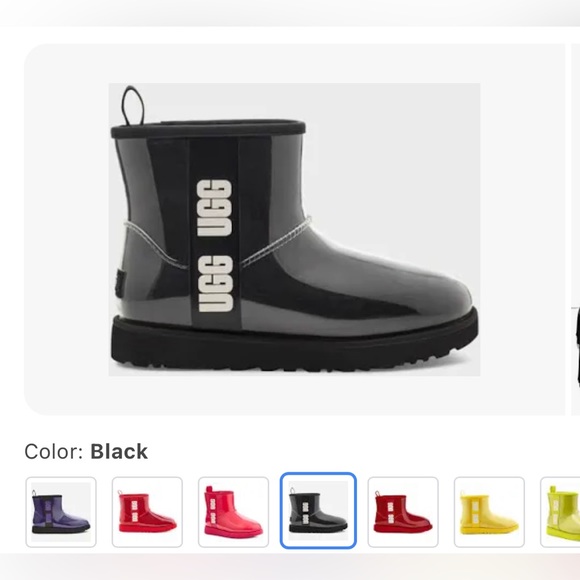
Task: Click the "Color:" label text
Action: (x=54, y=452)
